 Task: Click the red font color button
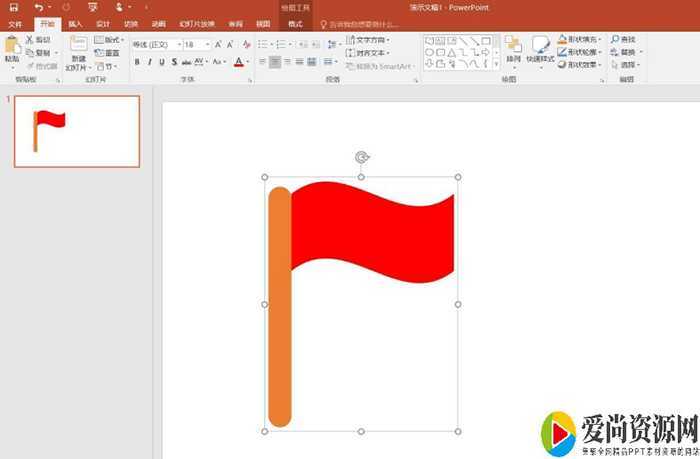click(238, 62)
